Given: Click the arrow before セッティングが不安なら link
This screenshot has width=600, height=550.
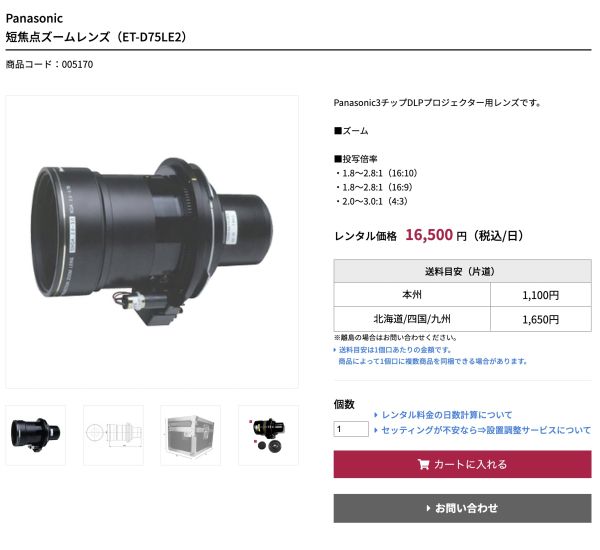Looking at the screenshot, I should 376,430.
